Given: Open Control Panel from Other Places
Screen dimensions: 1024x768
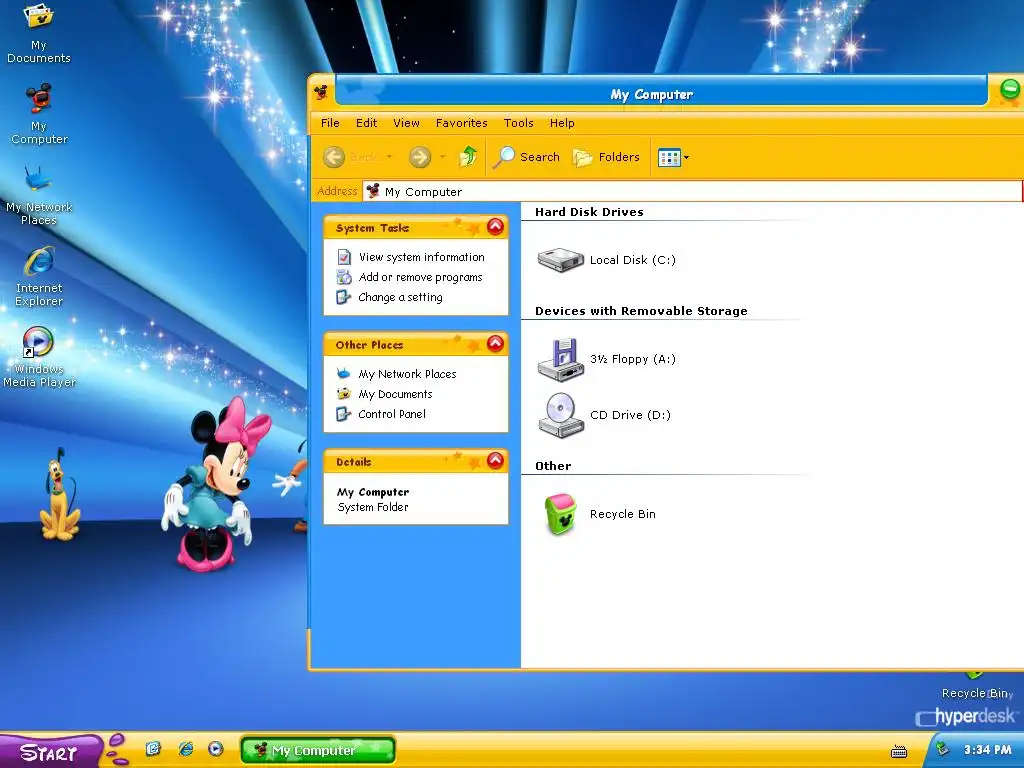Looking at the screenshot, I should coord(392,414).
